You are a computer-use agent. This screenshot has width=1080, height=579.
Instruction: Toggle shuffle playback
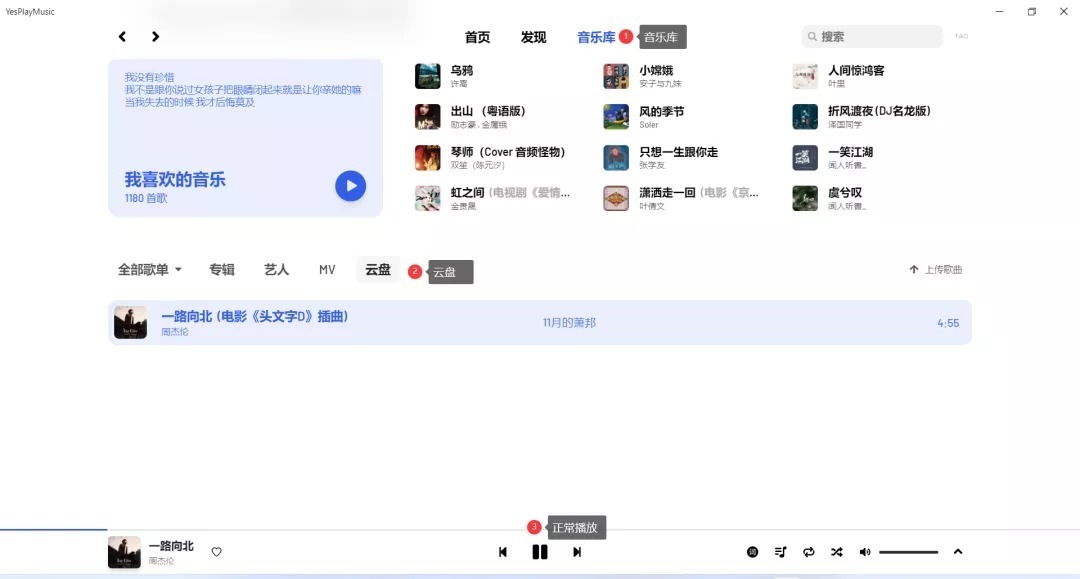click(x=836, y=552)
